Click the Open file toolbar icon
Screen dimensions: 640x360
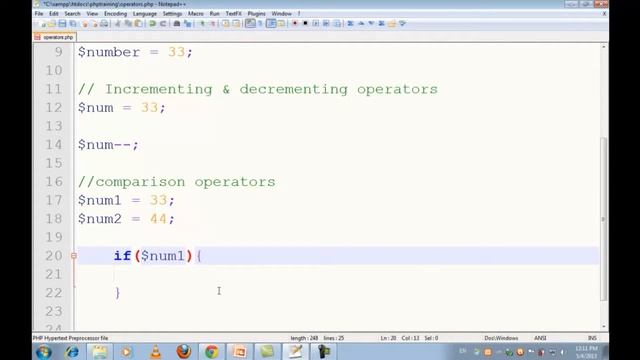(x=52, y=24)
